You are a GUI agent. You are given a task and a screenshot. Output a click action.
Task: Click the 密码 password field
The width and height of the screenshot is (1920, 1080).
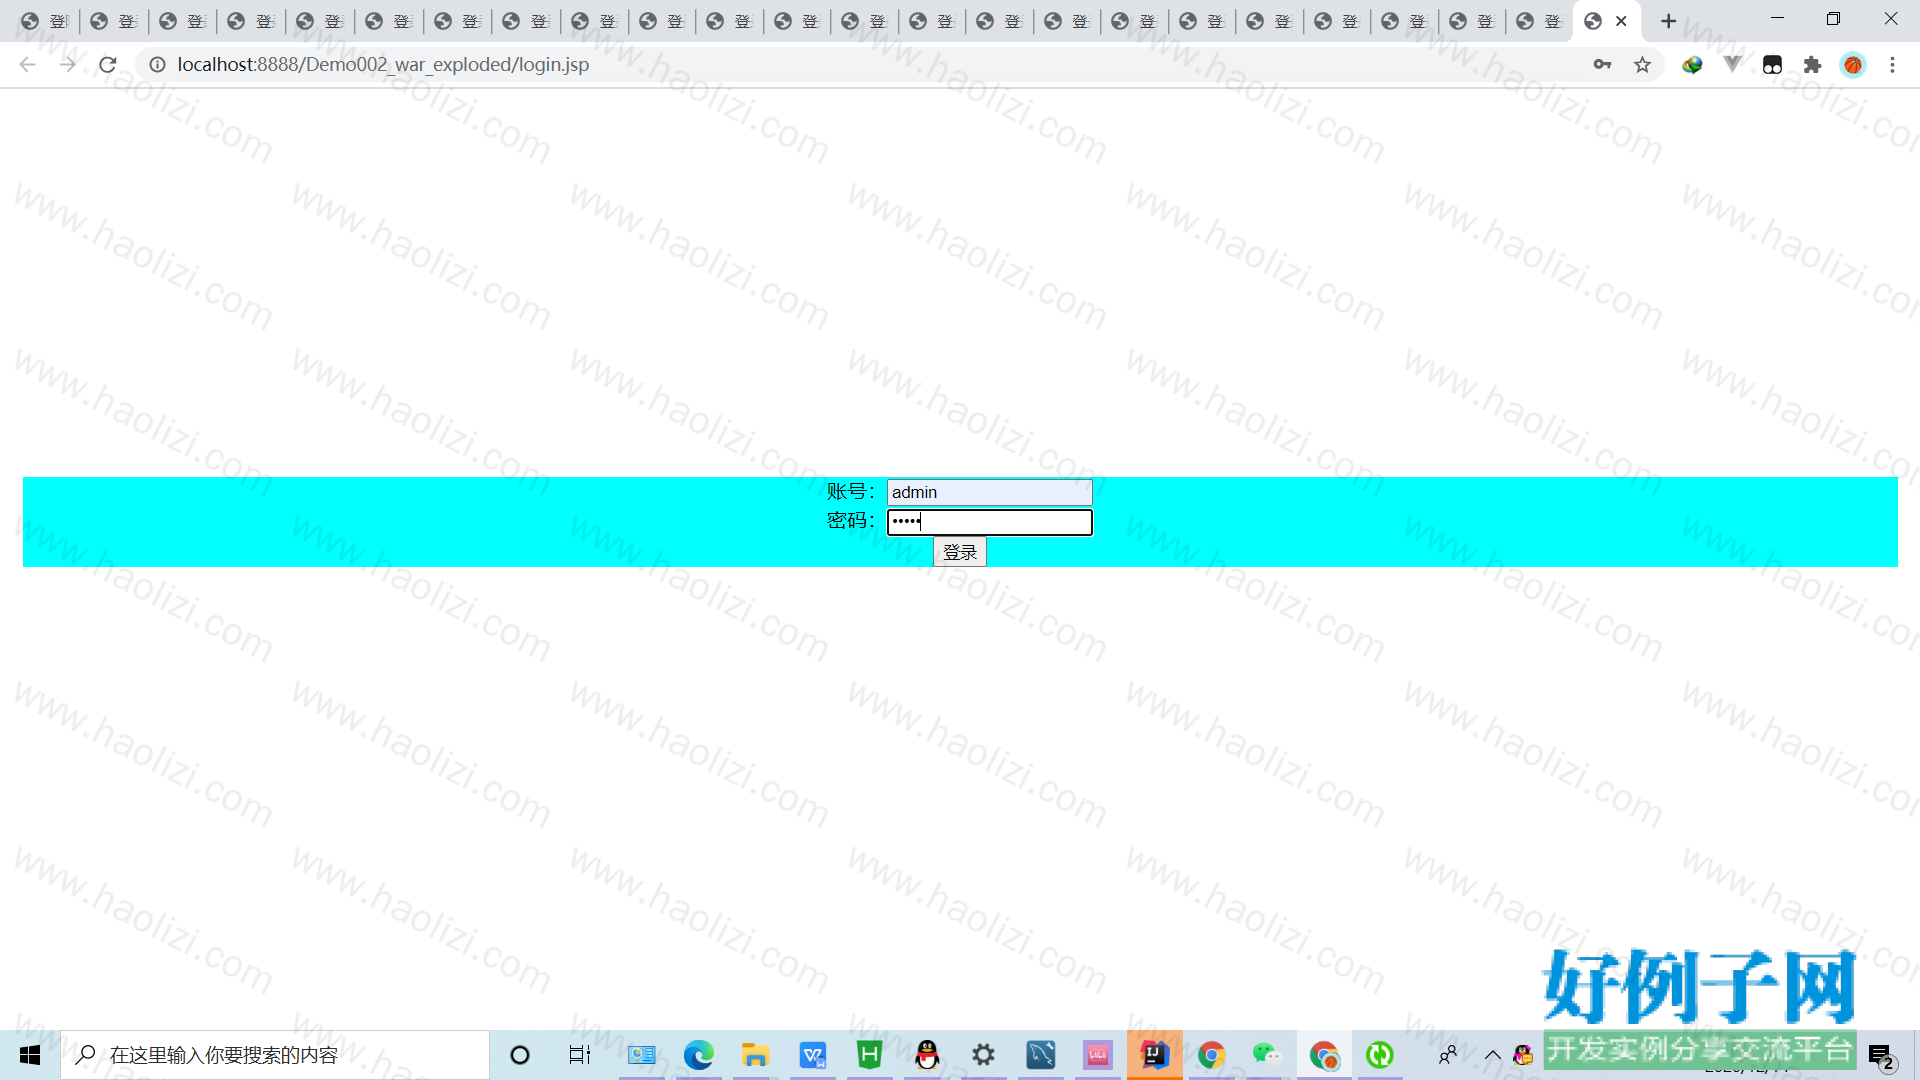[989, 522]
